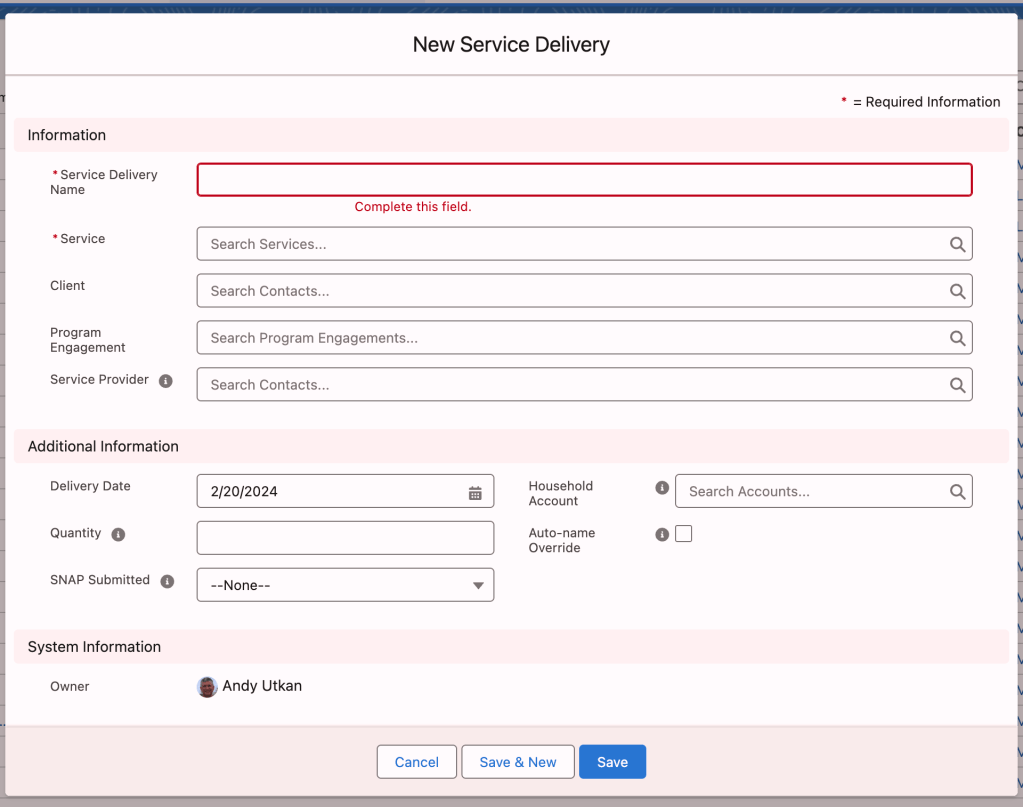
Task: Open the Delivery Date calendar picker
Action: point(475,493)
